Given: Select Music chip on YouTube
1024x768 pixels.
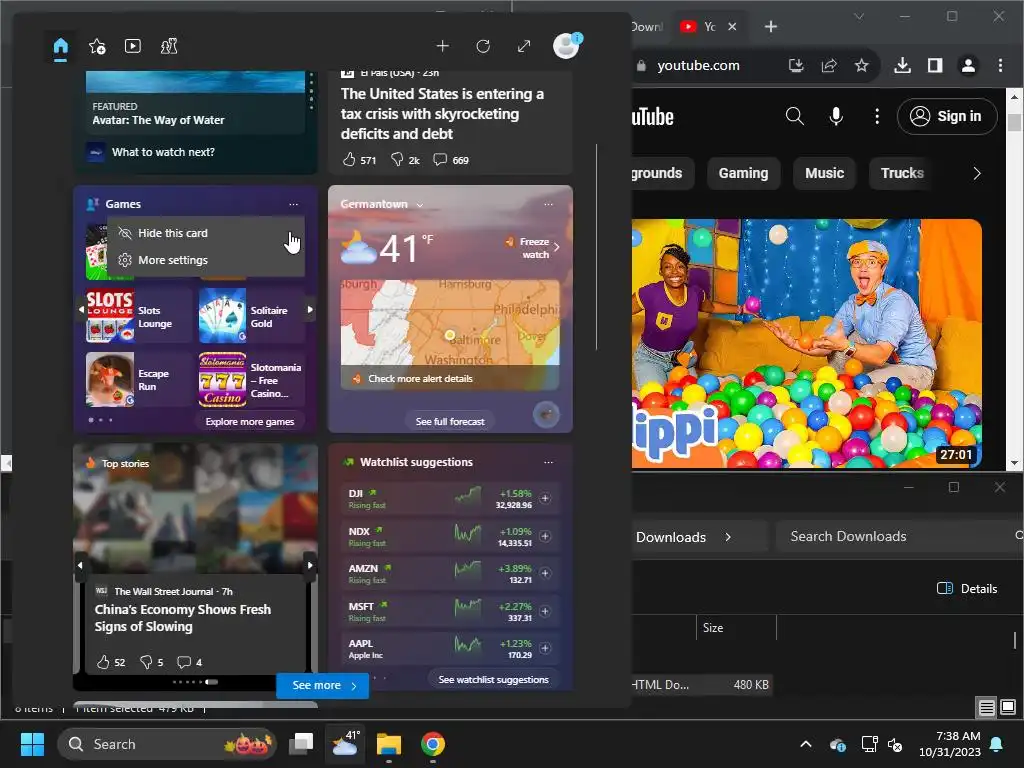Looking at the screenshot, I should (824, 173).
